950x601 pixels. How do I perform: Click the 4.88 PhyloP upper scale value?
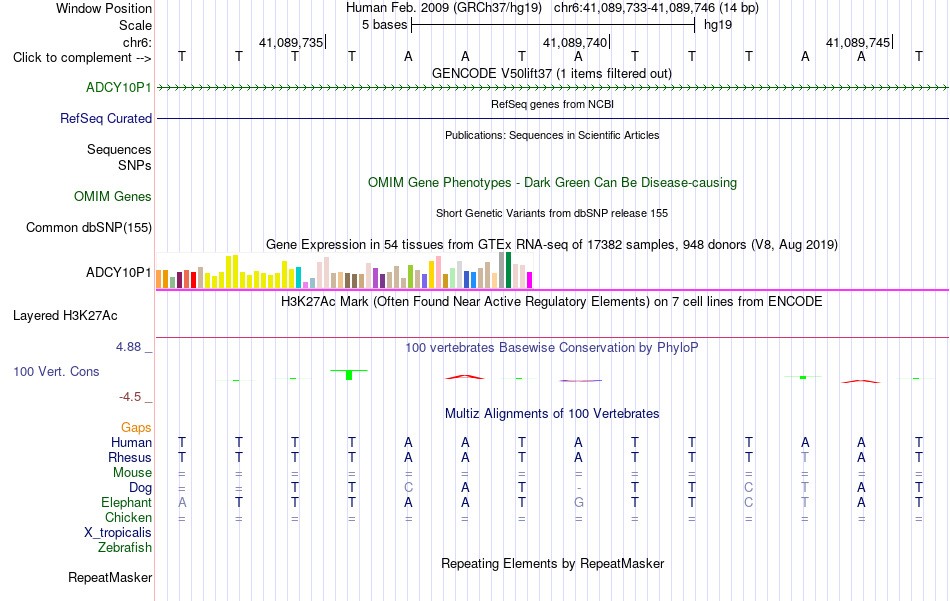pos(128,347)
